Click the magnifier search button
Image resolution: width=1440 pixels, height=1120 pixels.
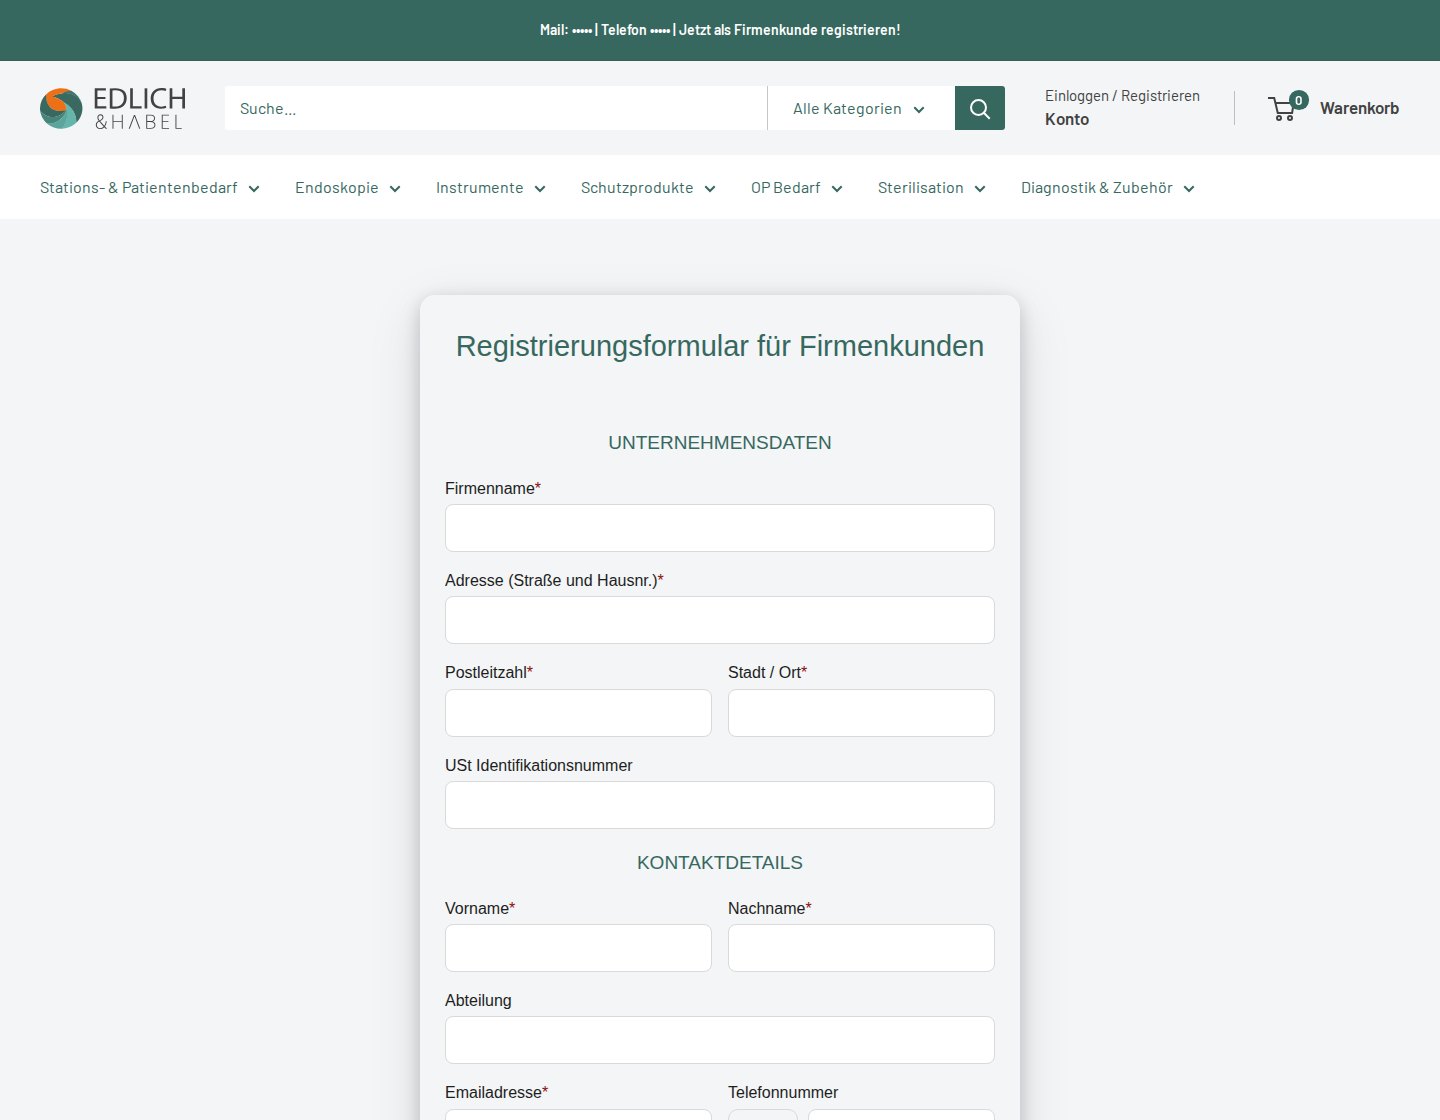(x=980, y=108)
